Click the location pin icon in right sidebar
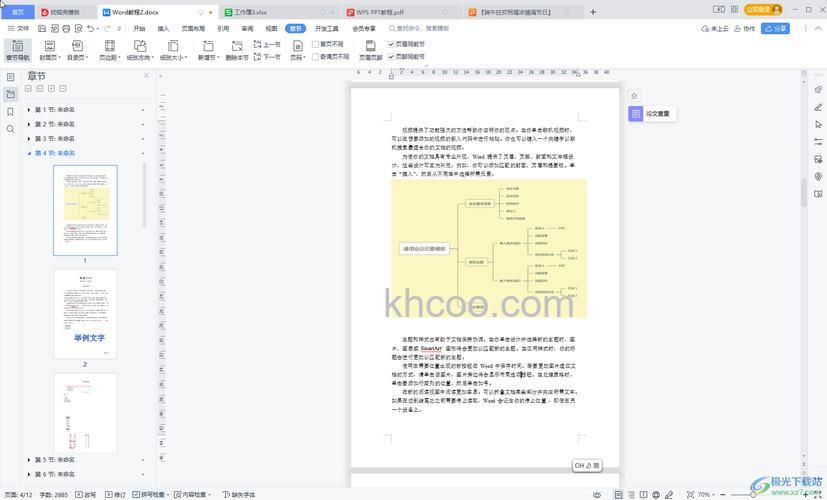Screen dimensions: 827x500 coord(818,176)
